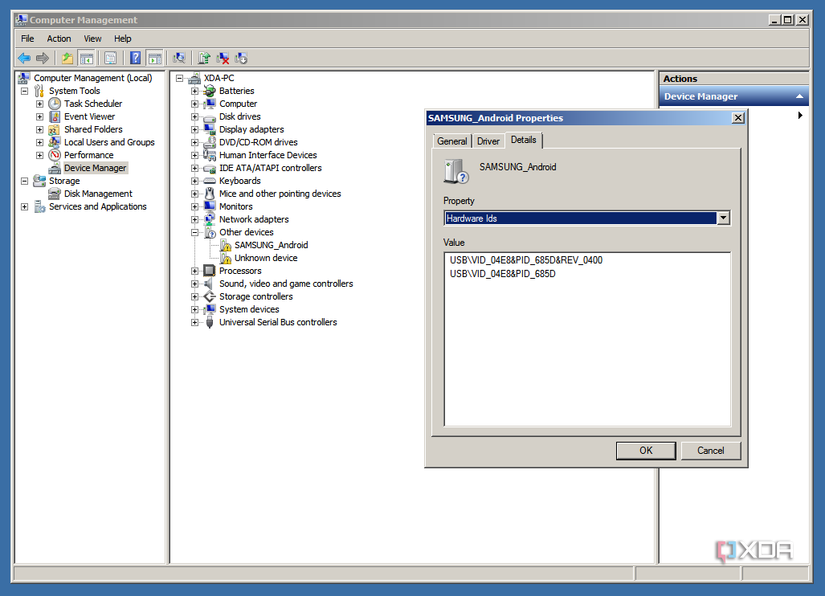Click the OK button
Viewport: 825px width, 596px height.
tap(646, 450)
